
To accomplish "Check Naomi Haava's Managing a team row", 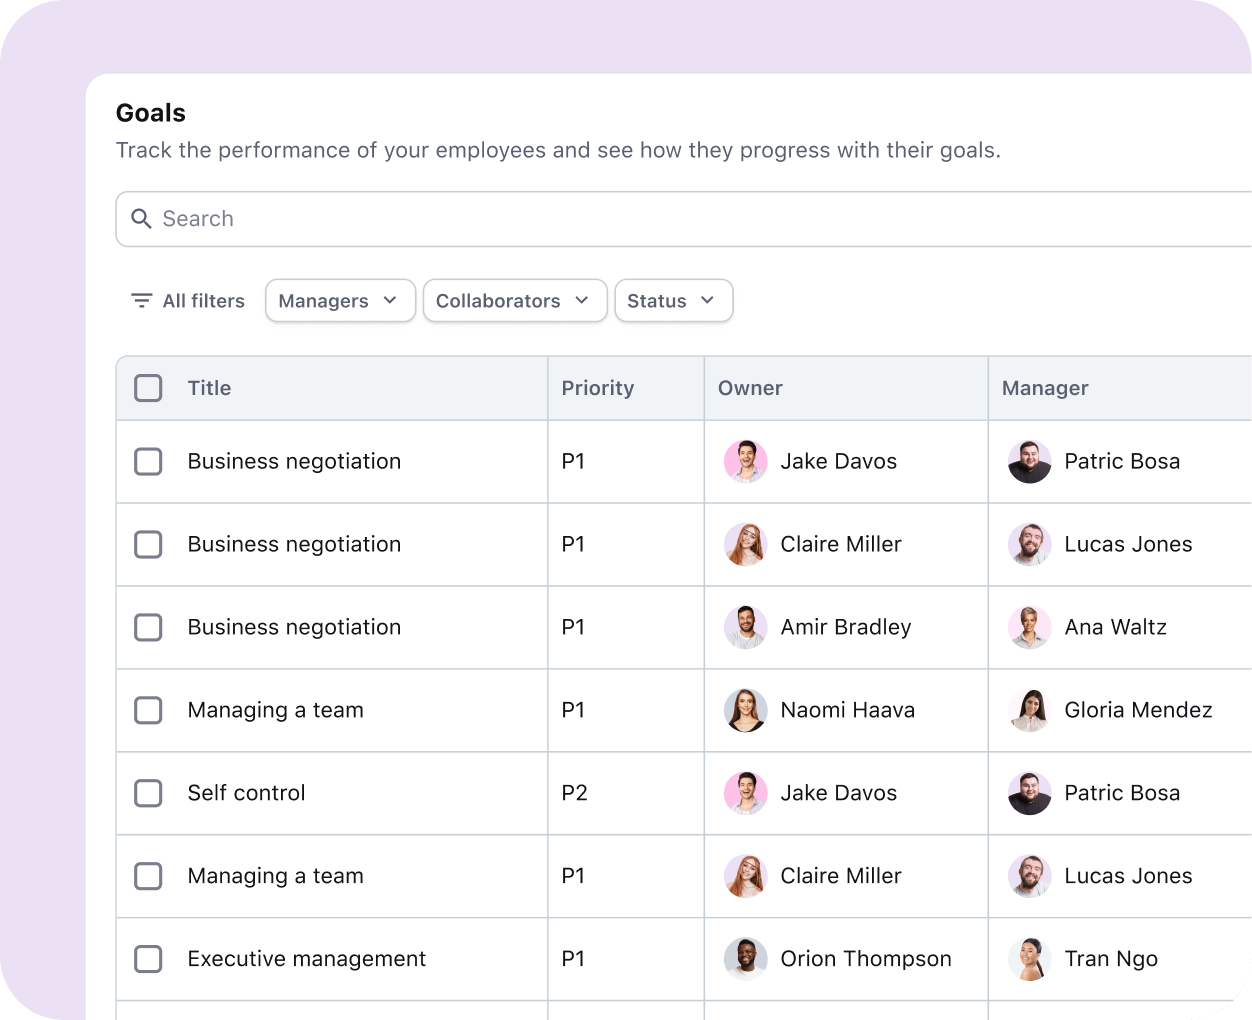I will (x=148, y=711).
